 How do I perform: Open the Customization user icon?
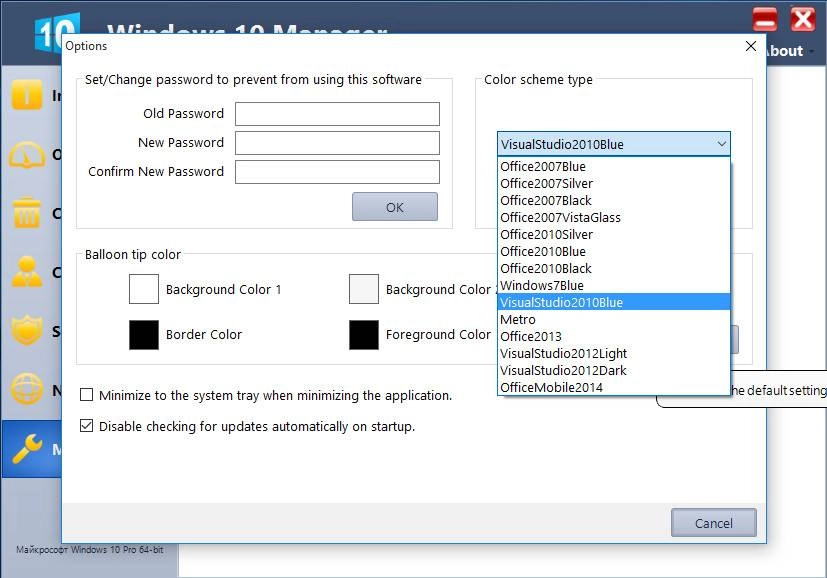coord(26,272)
